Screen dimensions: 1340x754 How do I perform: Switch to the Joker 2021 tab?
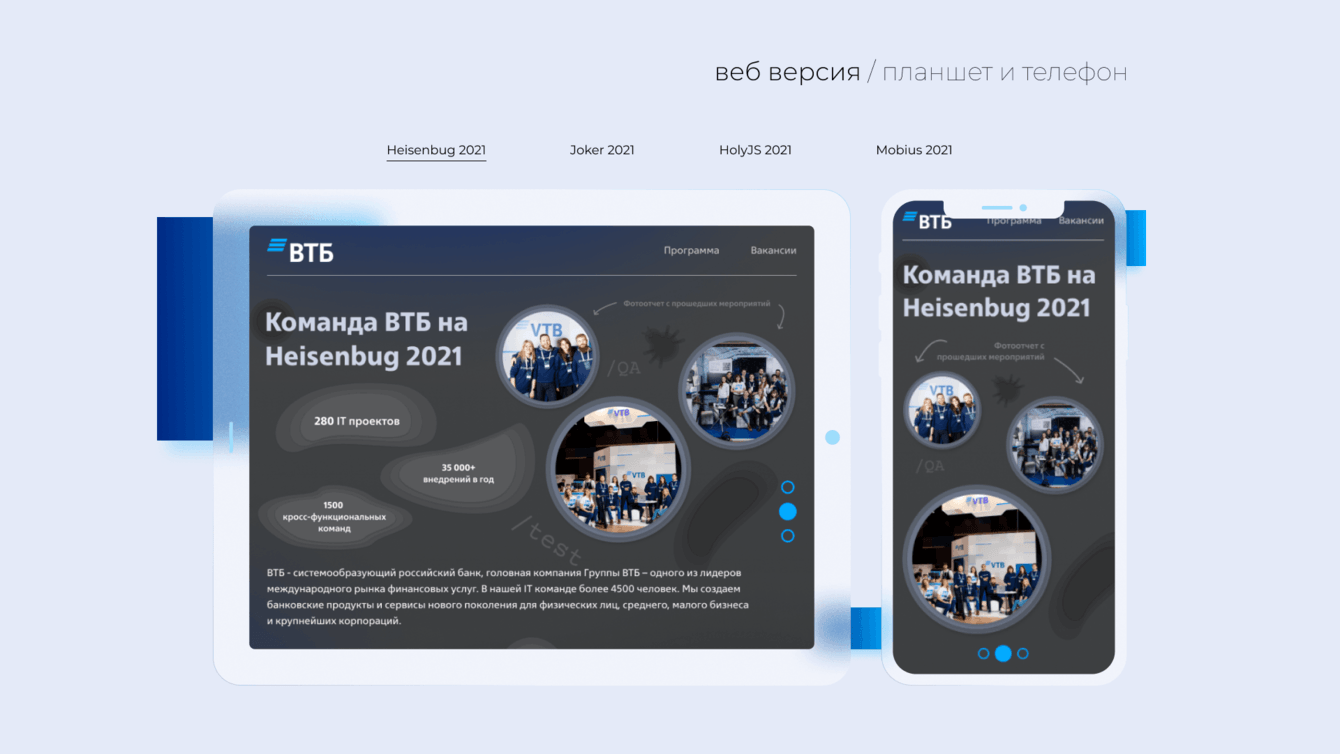pos(602,150)
